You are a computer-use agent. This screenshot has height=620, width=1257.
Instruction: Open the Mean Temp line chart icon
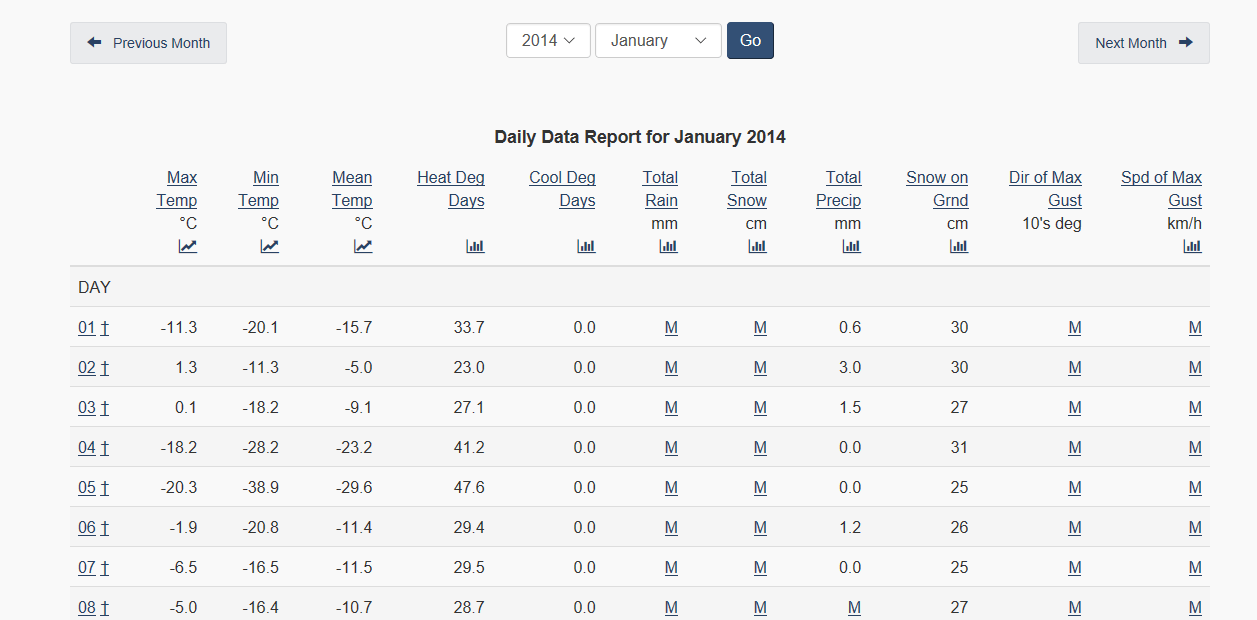(363, 246)
